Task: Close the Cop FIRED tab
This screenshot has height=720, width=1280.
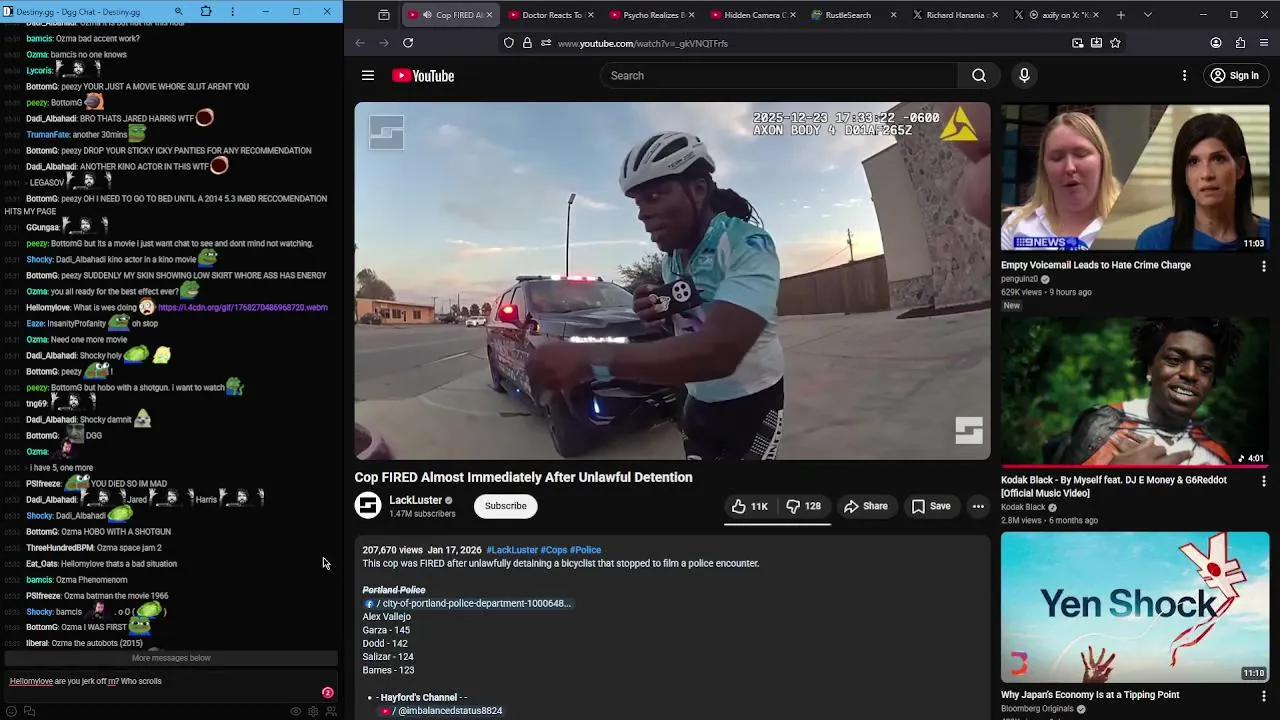Action: (x=489, y=15)
